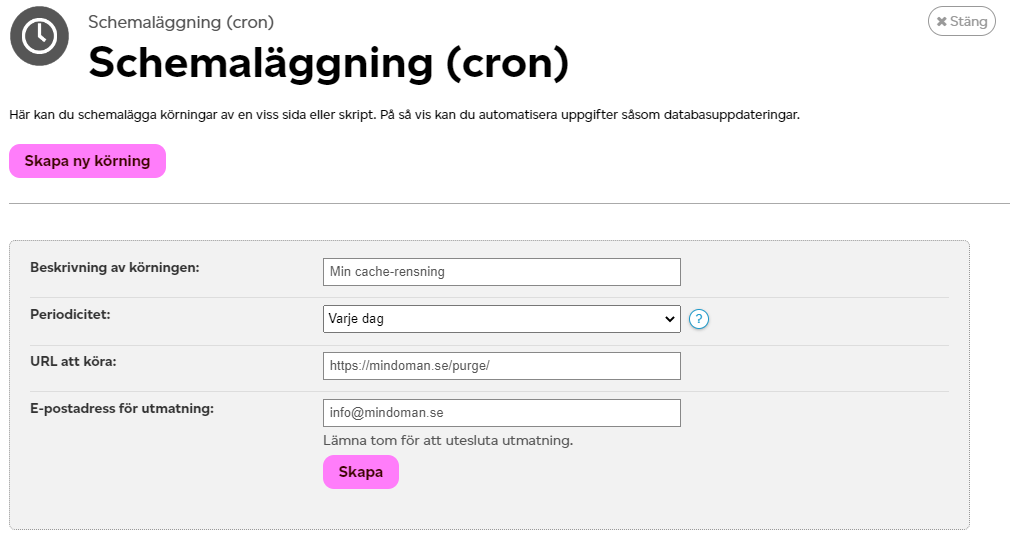Click the URL att köra label

pyautogui.click(x=73, y=361)
